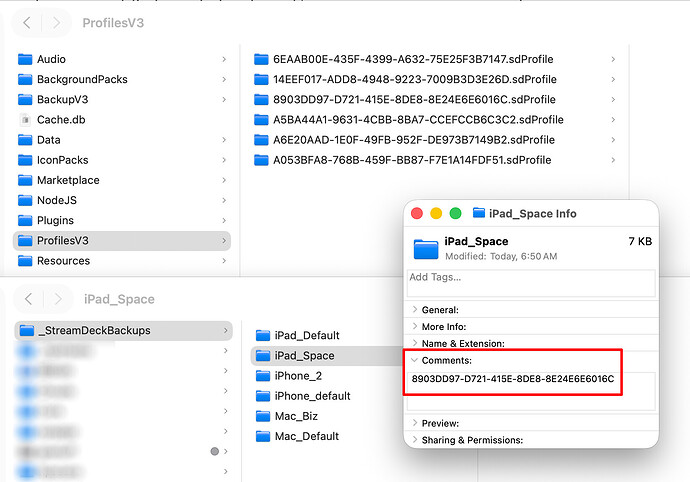Select the ProfilesV3 folder row
This screenshot has width=690, height=482.
pos(122,241)
